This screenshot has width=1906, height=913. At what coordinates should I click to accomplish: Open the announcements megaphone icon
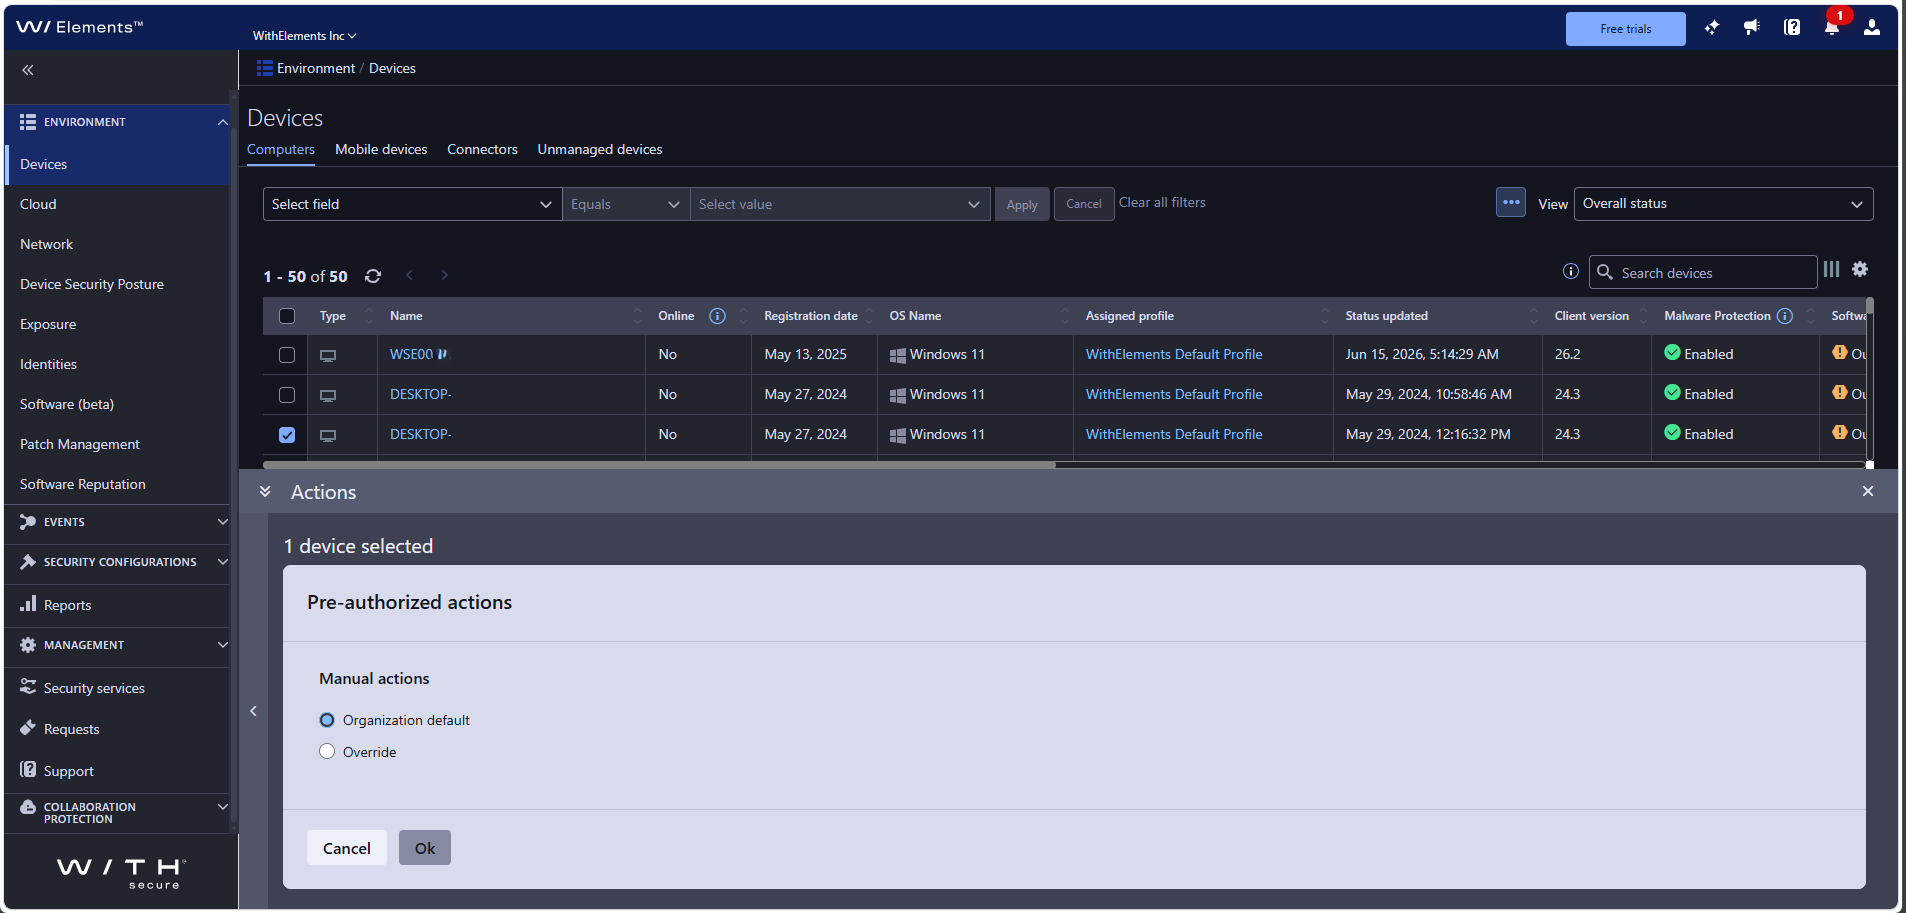tap(1752, 28)
